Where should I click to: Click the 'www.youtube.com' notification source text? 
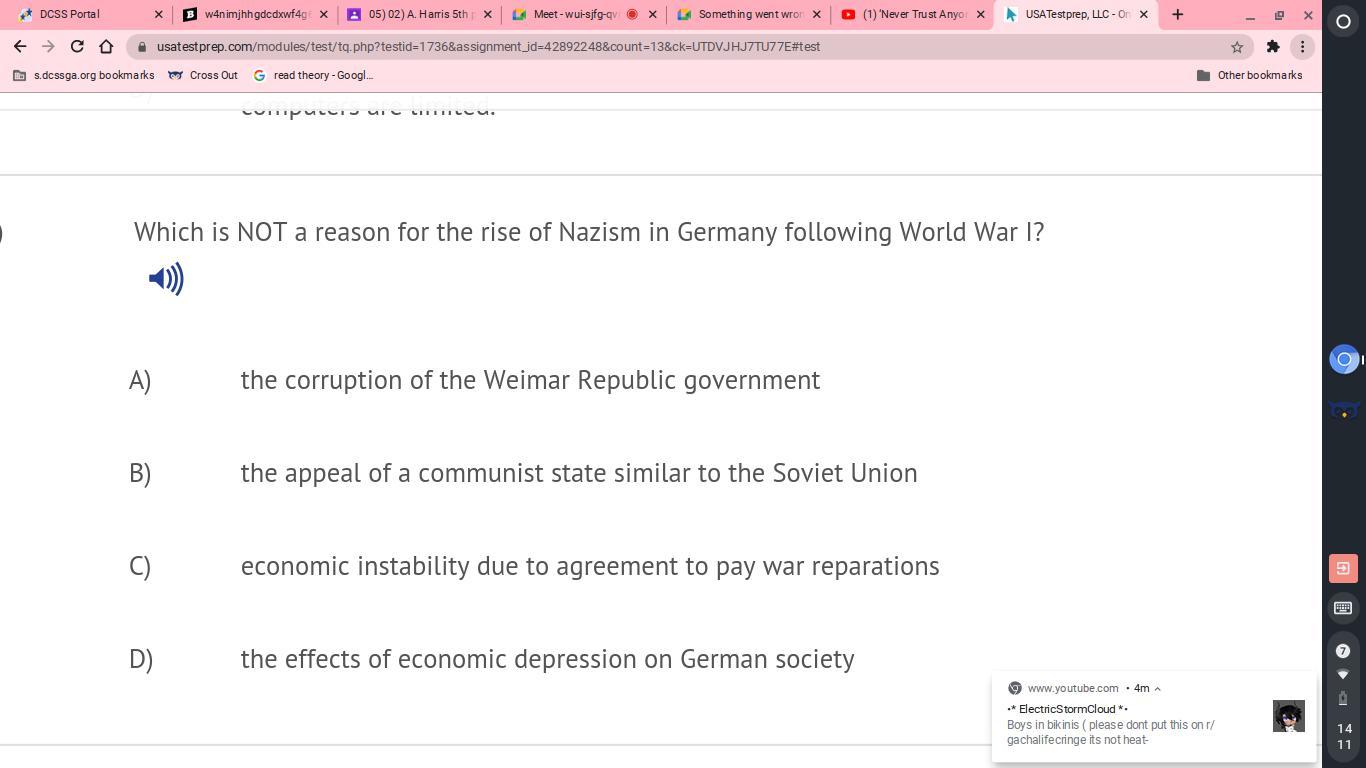click(1073, 689)
